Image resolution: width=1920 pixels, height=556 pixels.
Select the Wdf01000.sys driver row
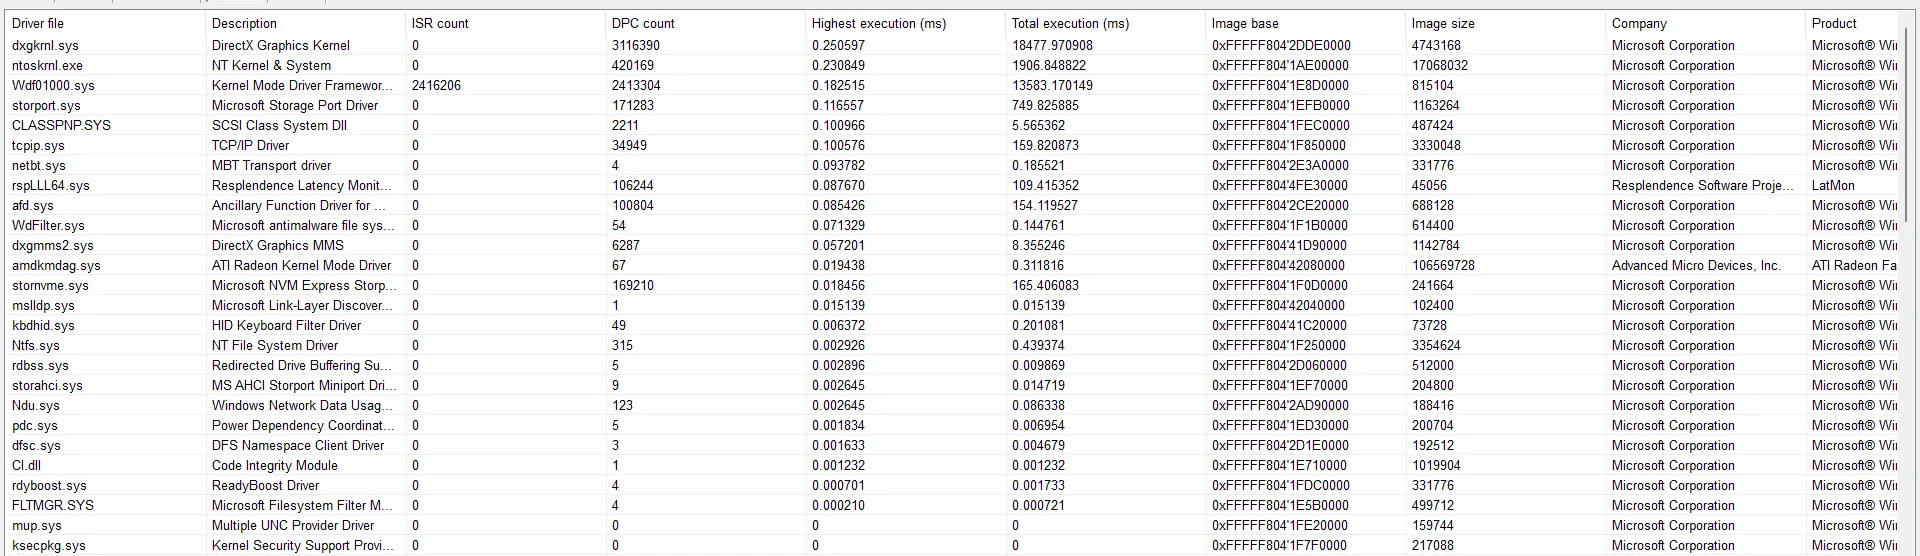pos(952,85)
